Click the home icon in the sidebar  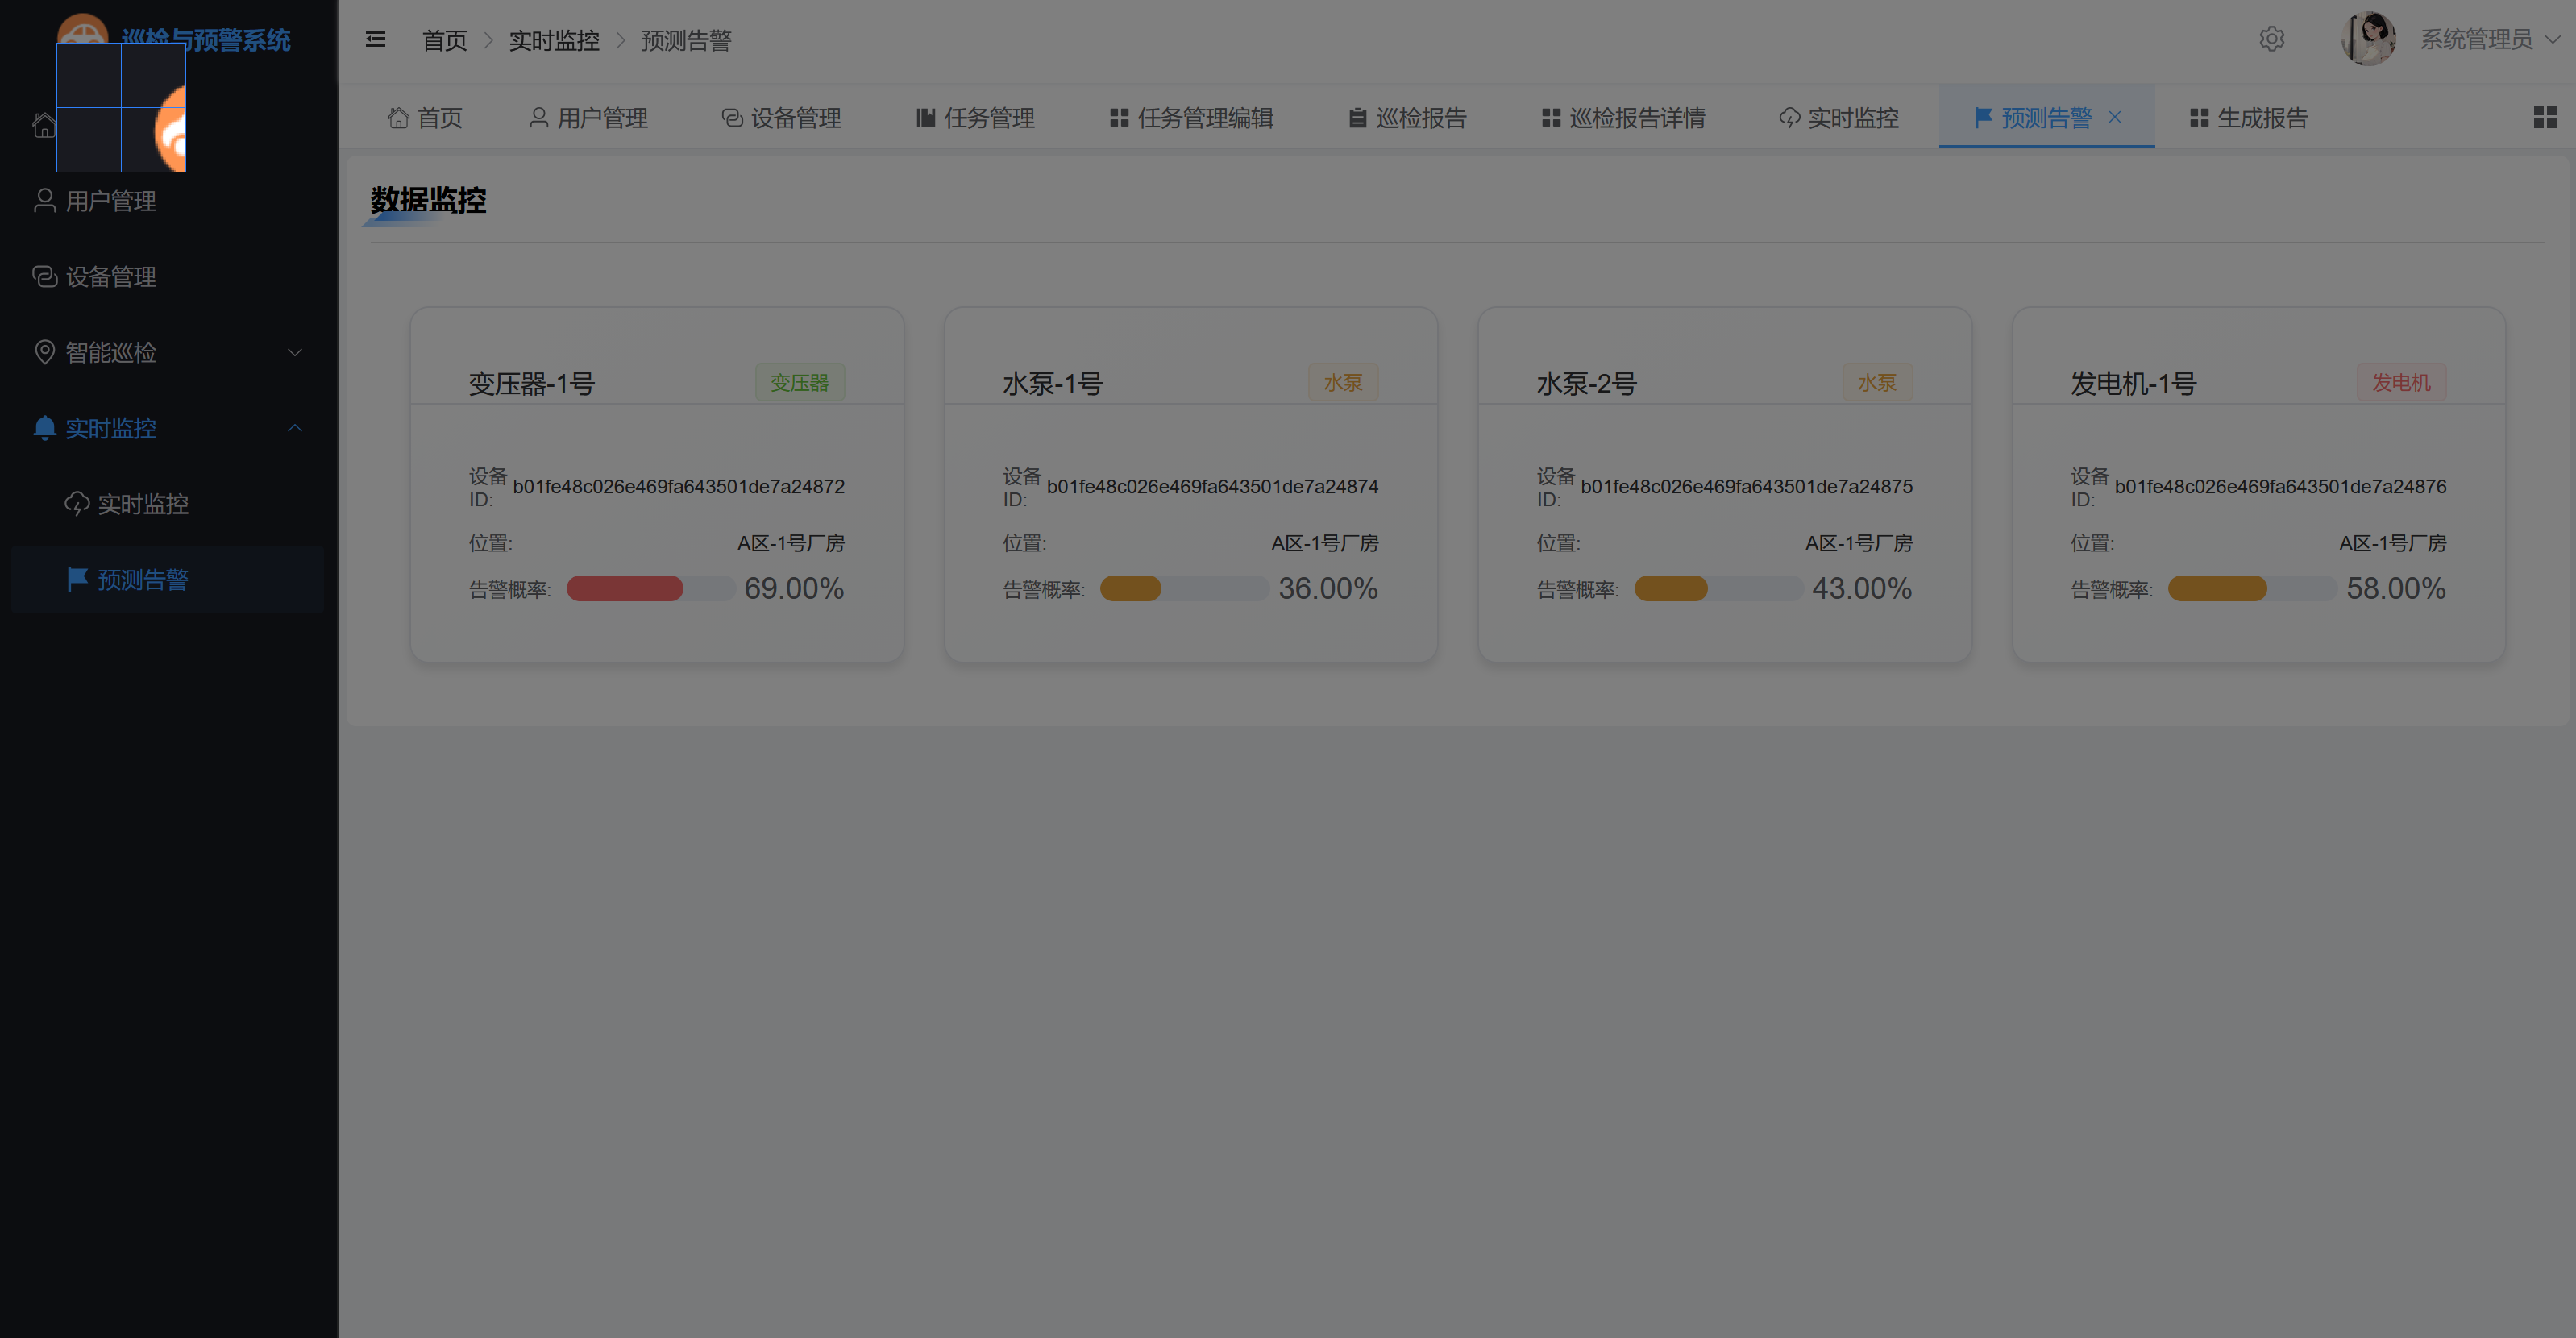44,125
